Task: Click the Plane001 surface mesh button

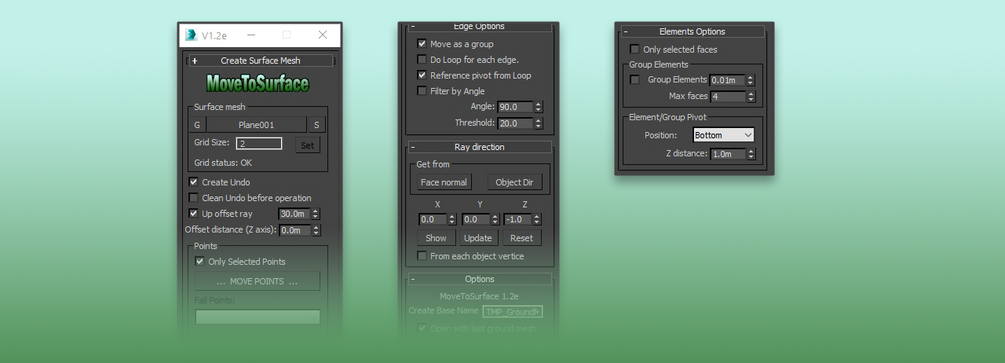Action: tap(256, 125)
